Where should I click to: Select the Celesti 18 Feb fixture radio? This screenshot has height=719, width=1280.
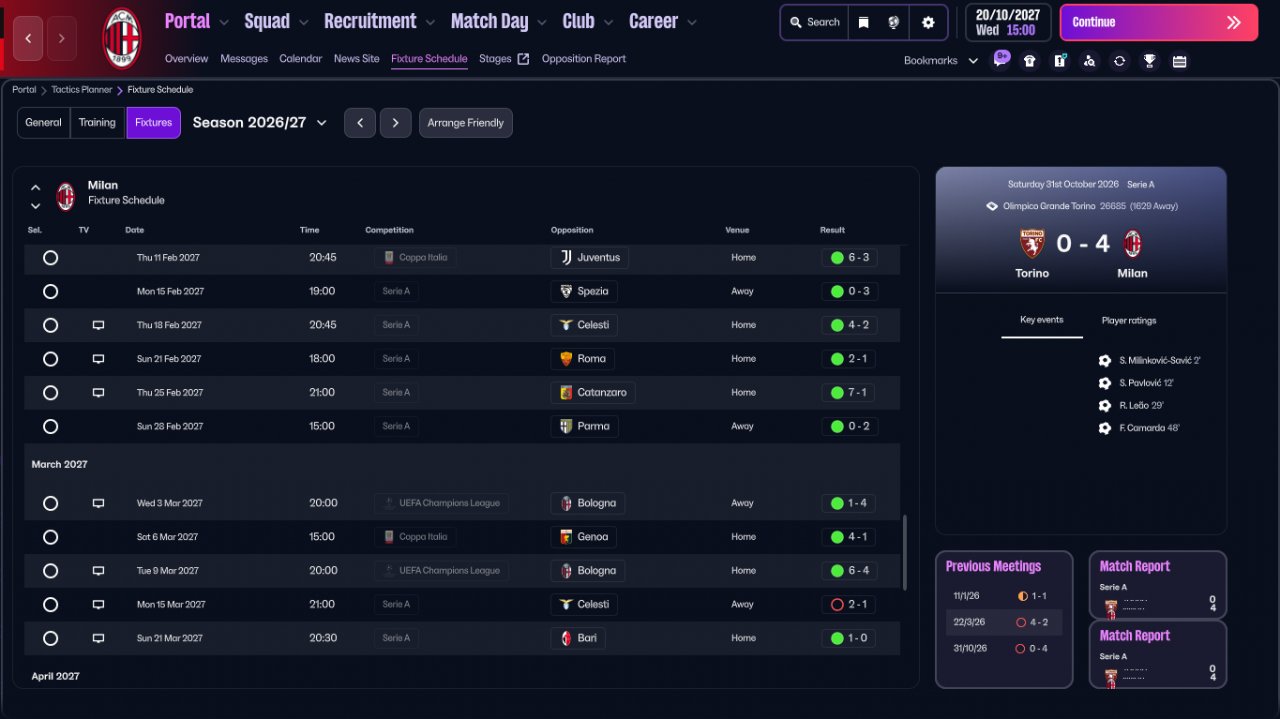[x=50, y=326]
